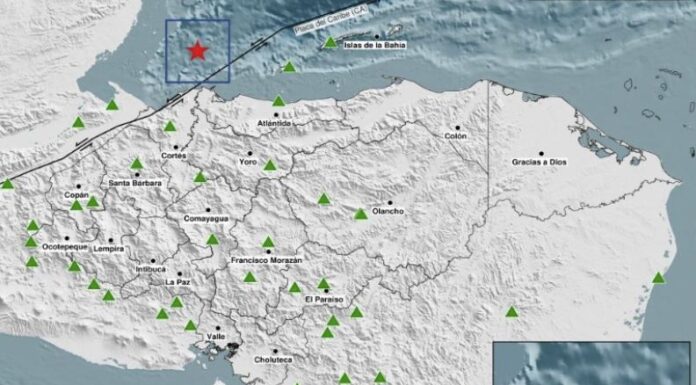
Task: Select the city dot above Gracias a Dios
Action: (x=541, y=154)
